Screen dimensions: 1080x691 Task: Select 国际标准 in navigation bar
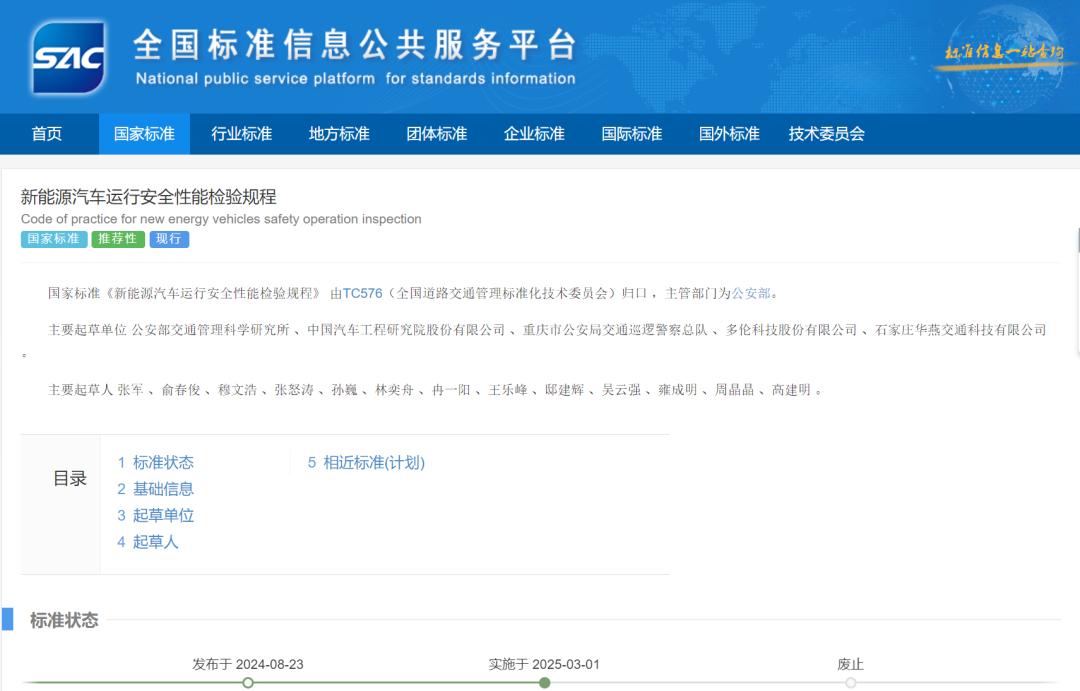631,134
